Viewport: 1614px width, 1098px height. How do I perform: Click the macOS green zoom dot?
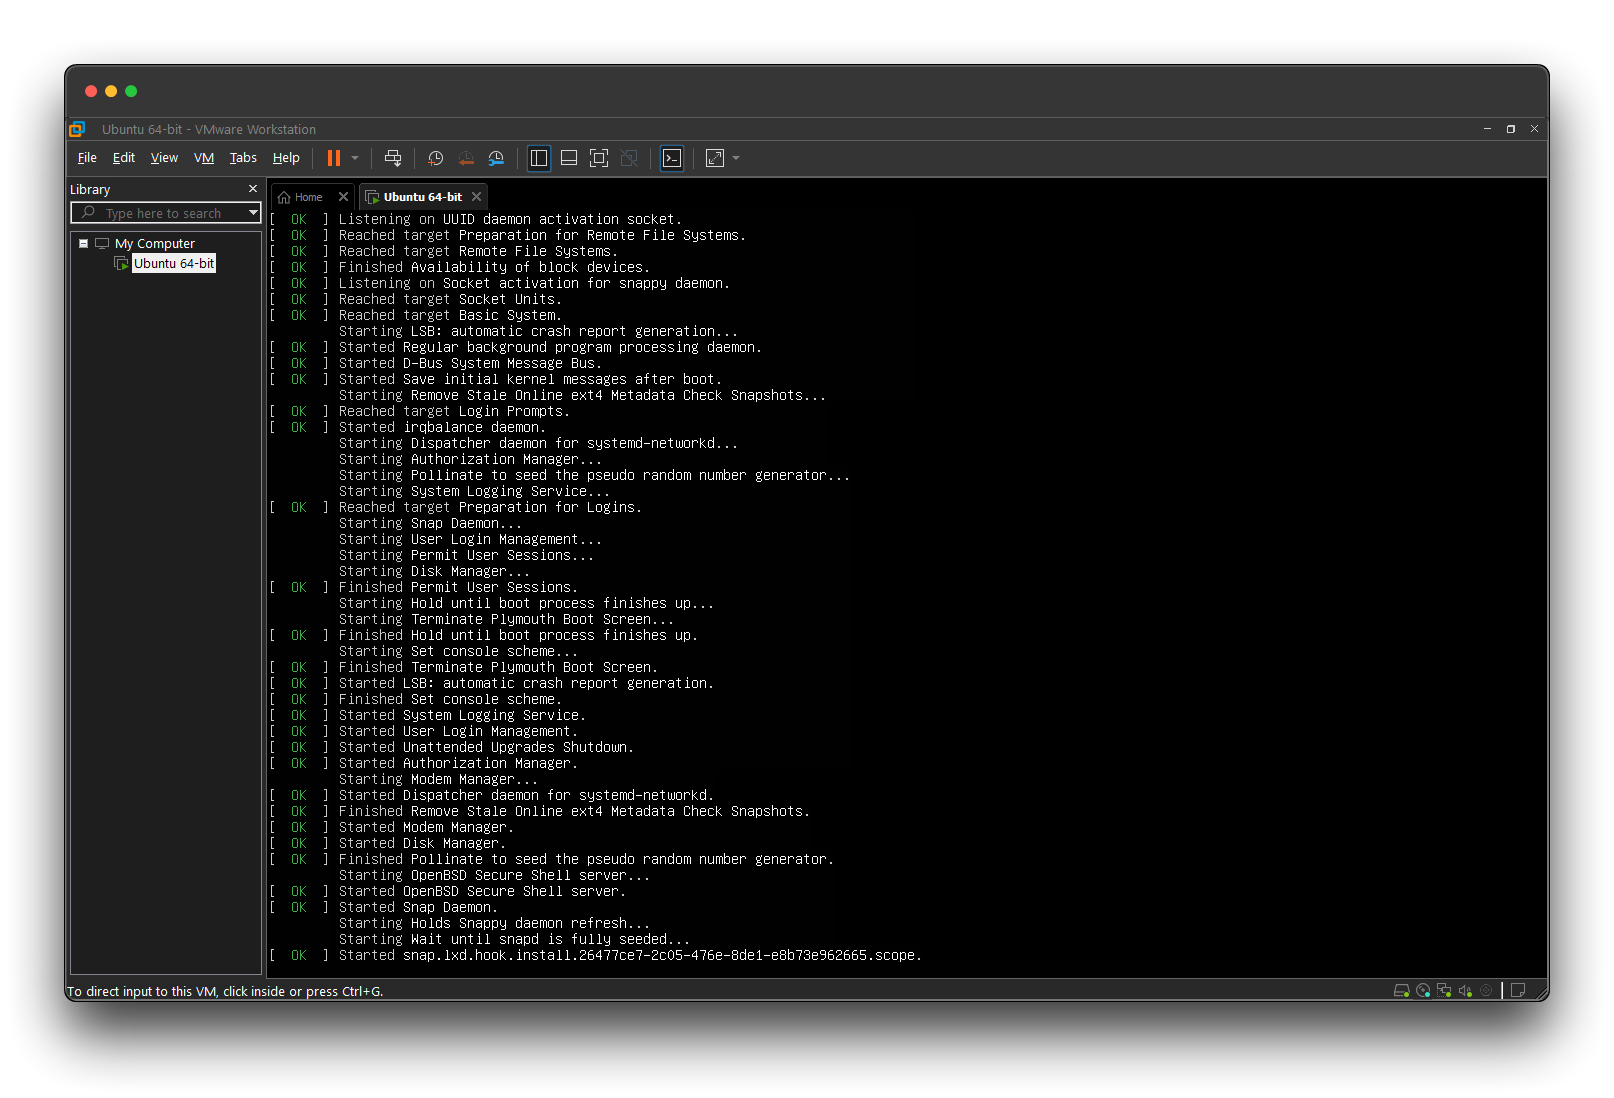point(131,91)
